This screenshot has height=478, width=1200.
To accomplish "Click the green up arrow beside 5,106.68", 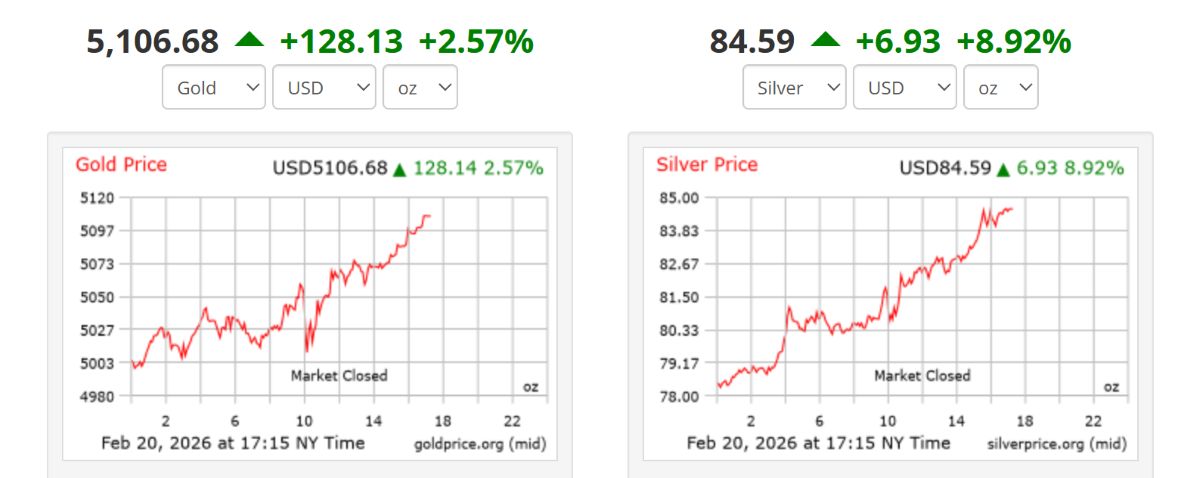I will pyautogui.click(x=249, y=40).
